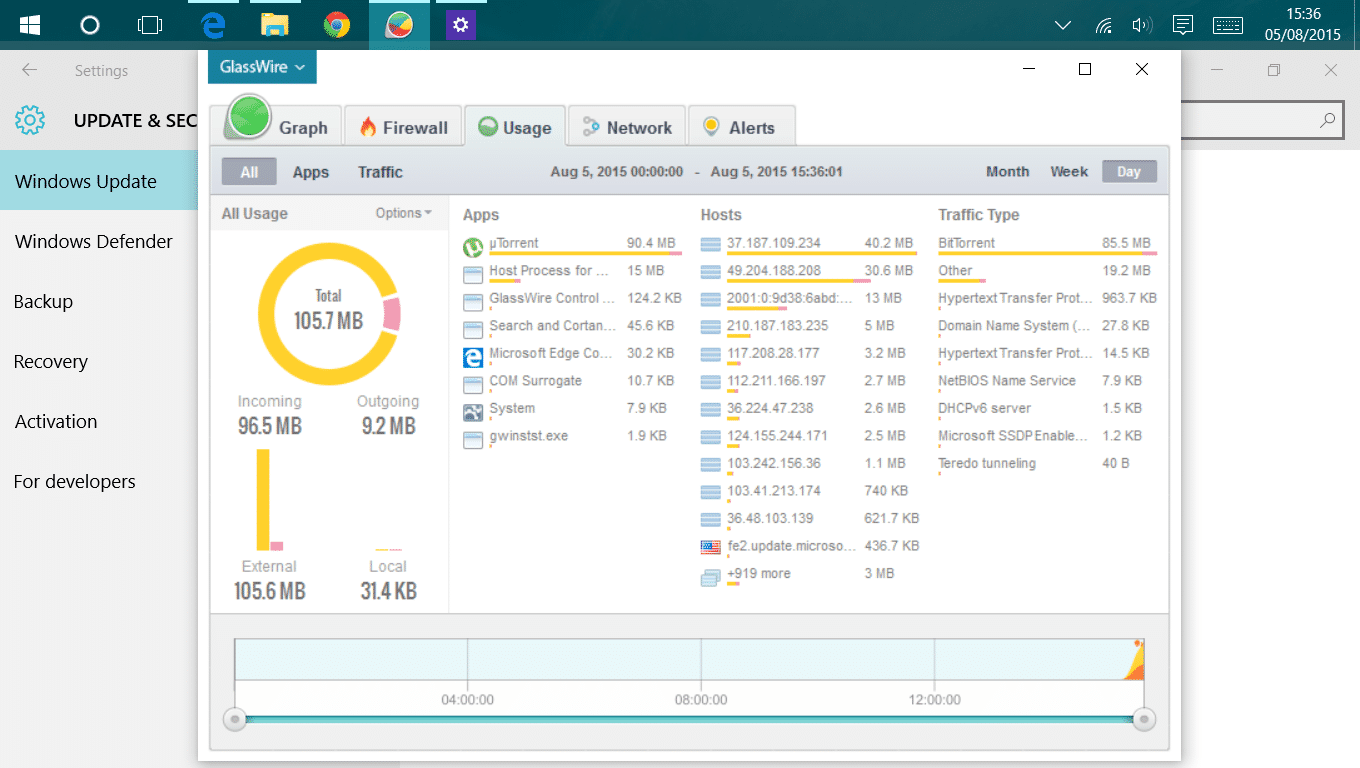This screenshot has height=768, width=1360.
Task: Launch Microsoft Edge from the taskbar
Action: [x=213, y=25]
